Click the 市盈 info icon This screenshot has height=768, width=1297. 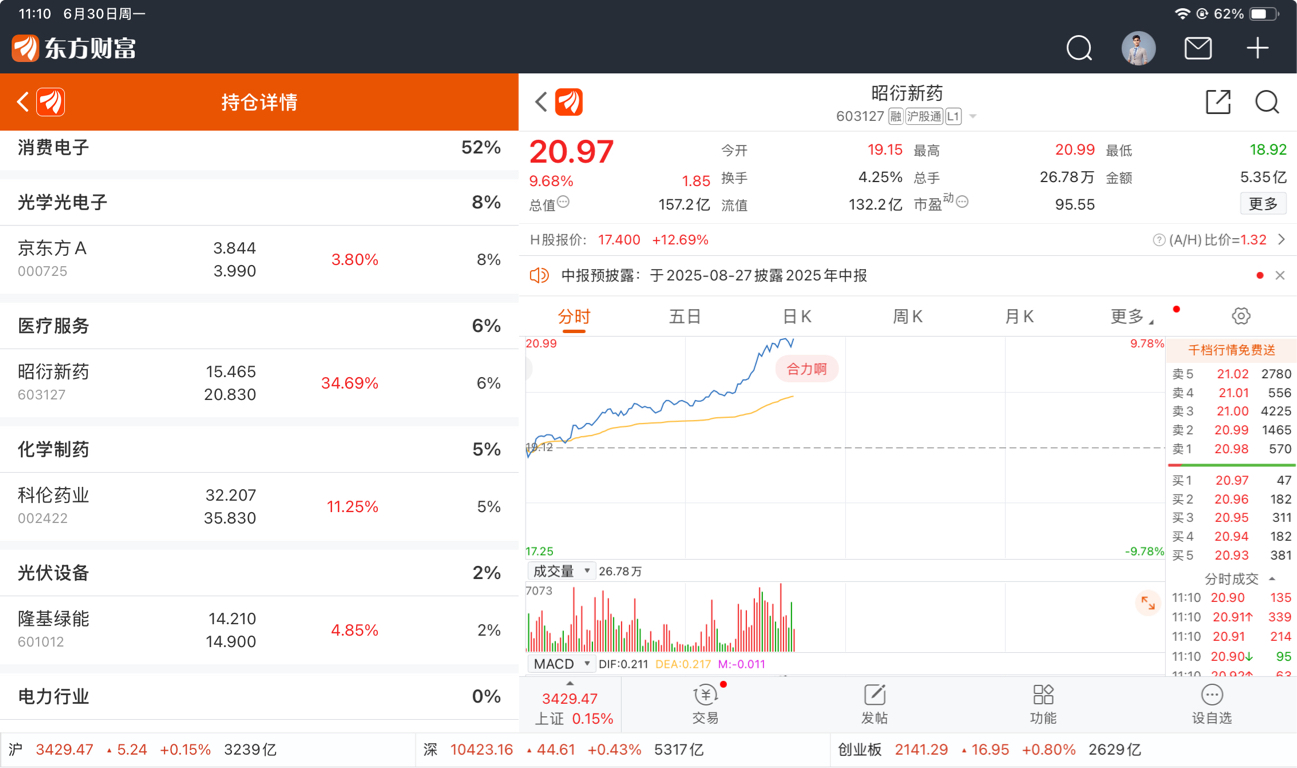click(x=962, y=202)
